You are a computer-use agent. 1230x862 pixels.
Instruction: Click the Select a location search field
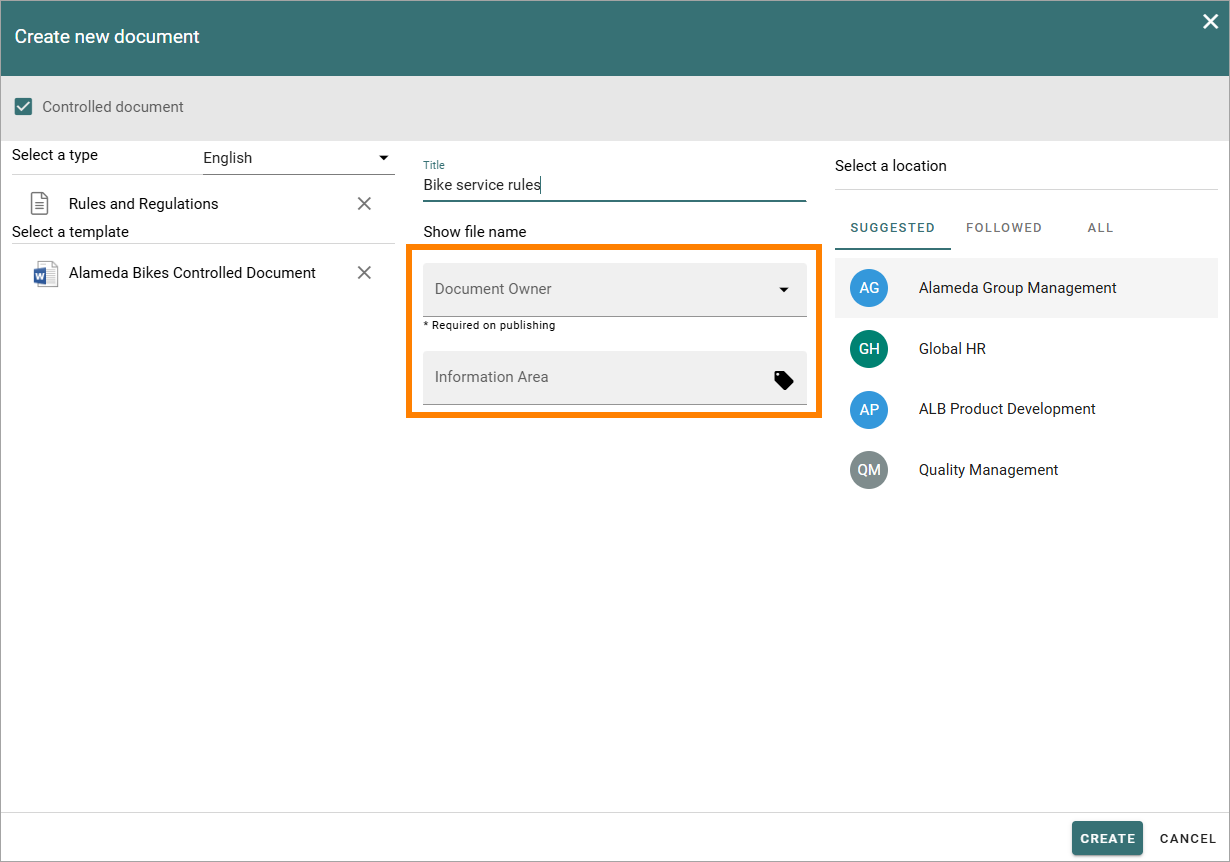click(x=1026, y=167)
